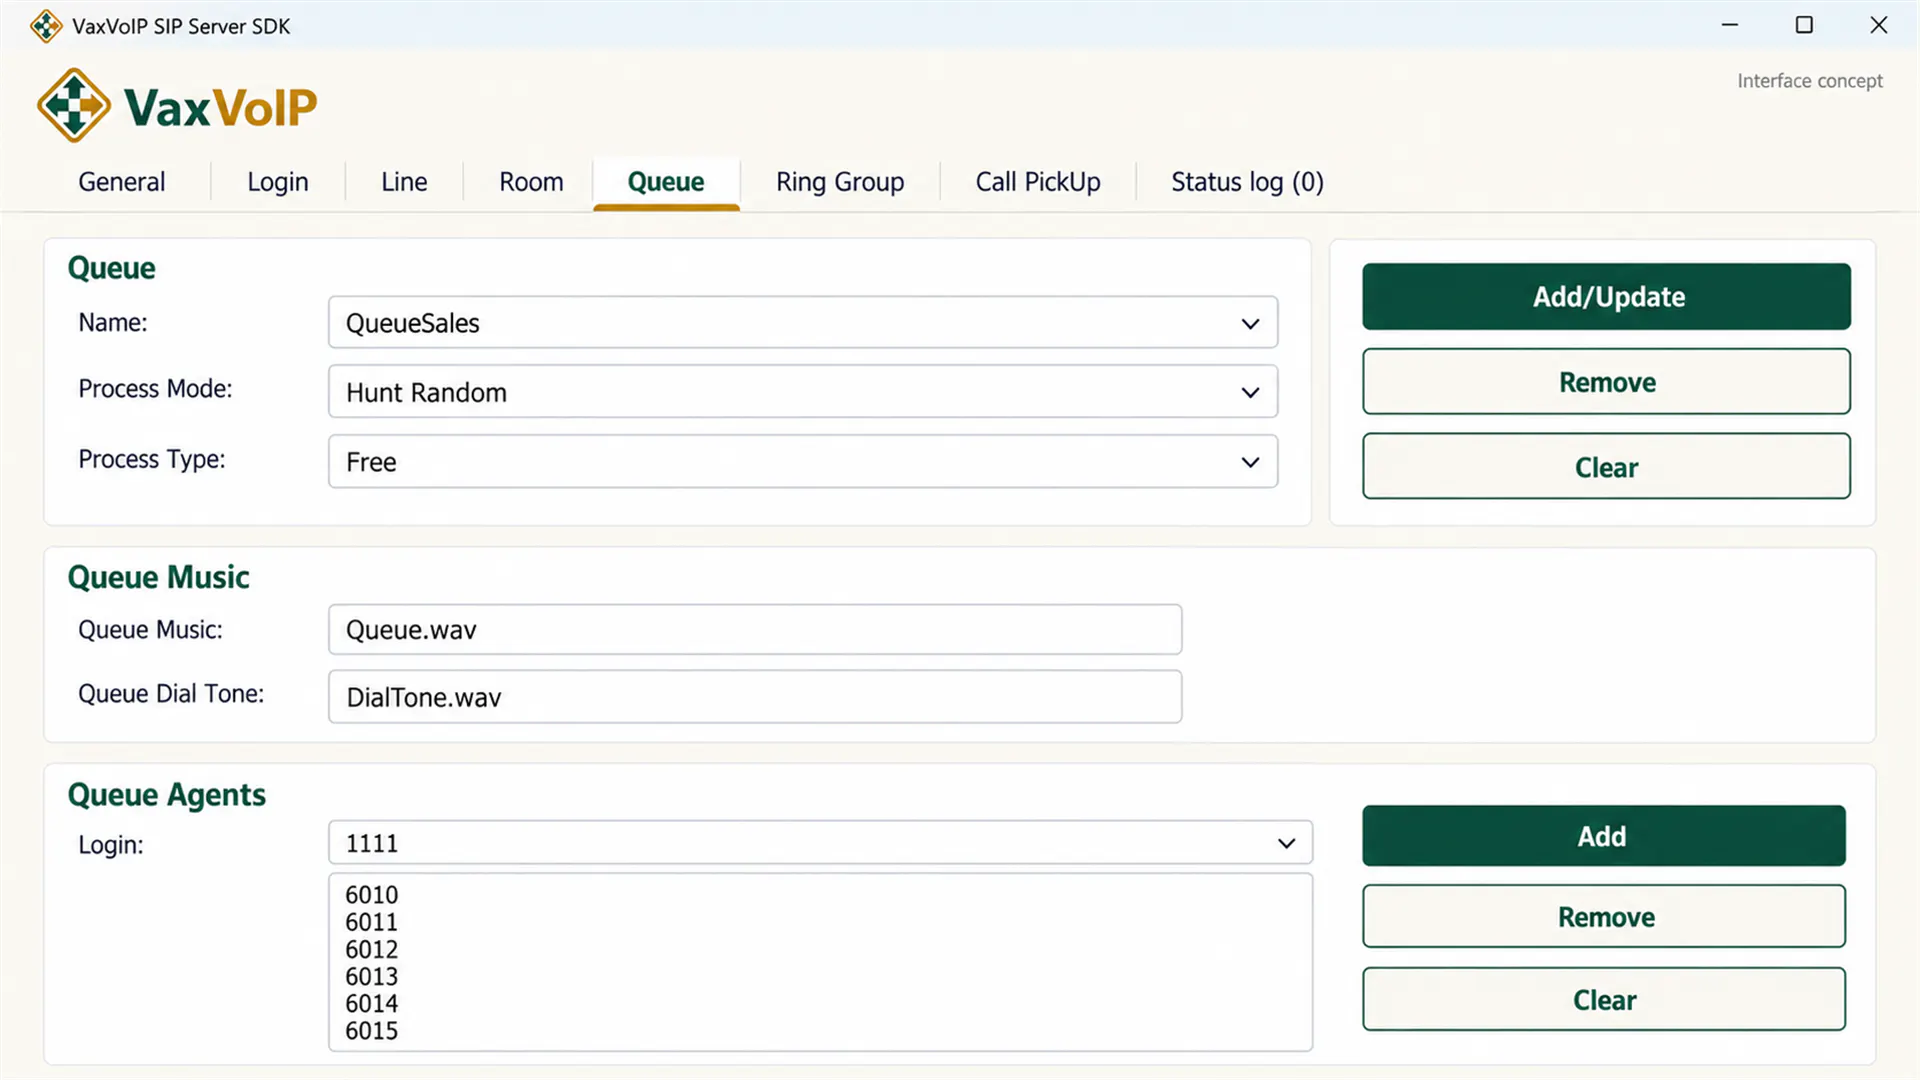Click the title bar app icon

tap(46, 26)
